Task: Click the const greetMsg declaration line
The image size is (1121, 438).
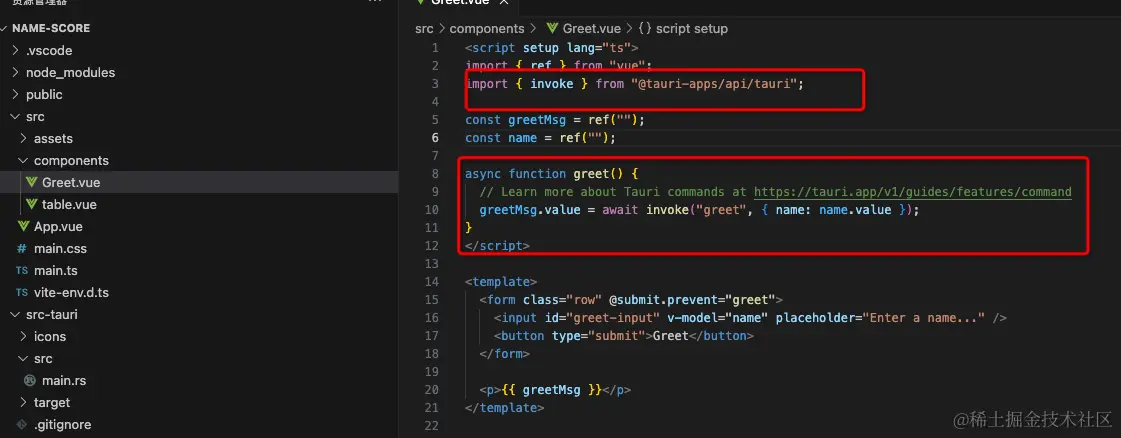Action: click(x=555, y=120)
